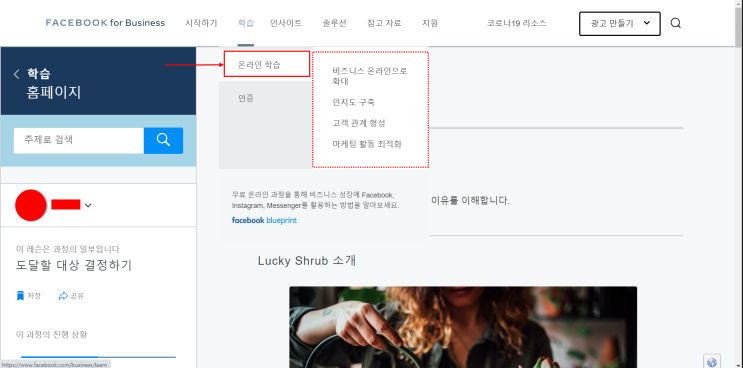Open the 솔루션 menu
This screenshot has height=368, width=743.
[x=335, y=23]
